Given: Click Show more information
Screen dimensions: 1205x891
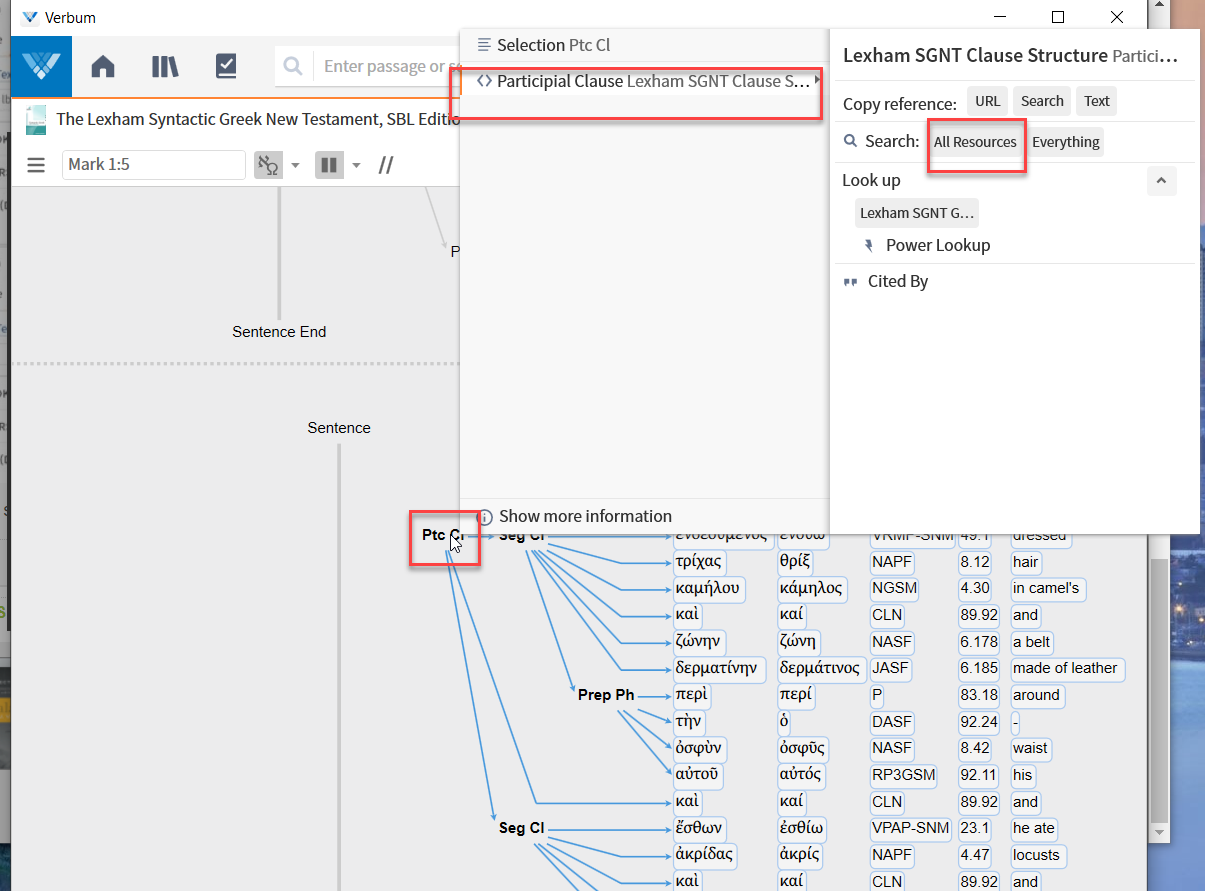Looking at the screenshot, I should 585,516.
